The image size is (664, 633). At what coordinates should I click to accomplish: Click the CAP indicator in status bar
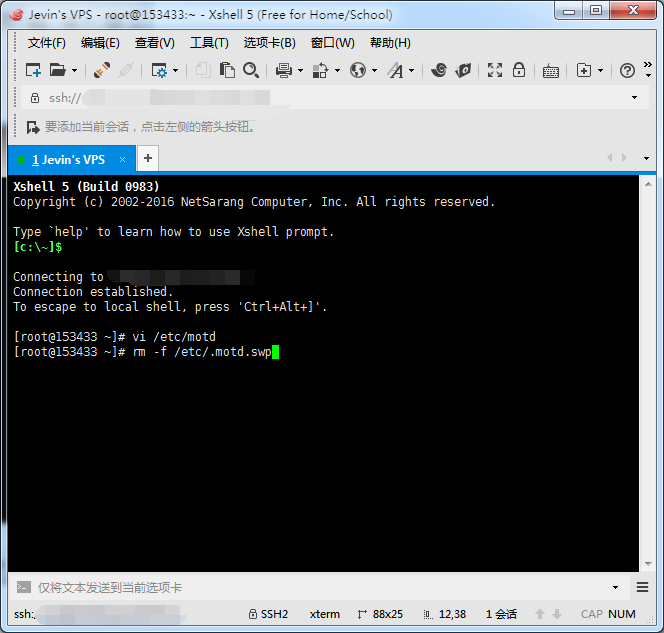592,614
